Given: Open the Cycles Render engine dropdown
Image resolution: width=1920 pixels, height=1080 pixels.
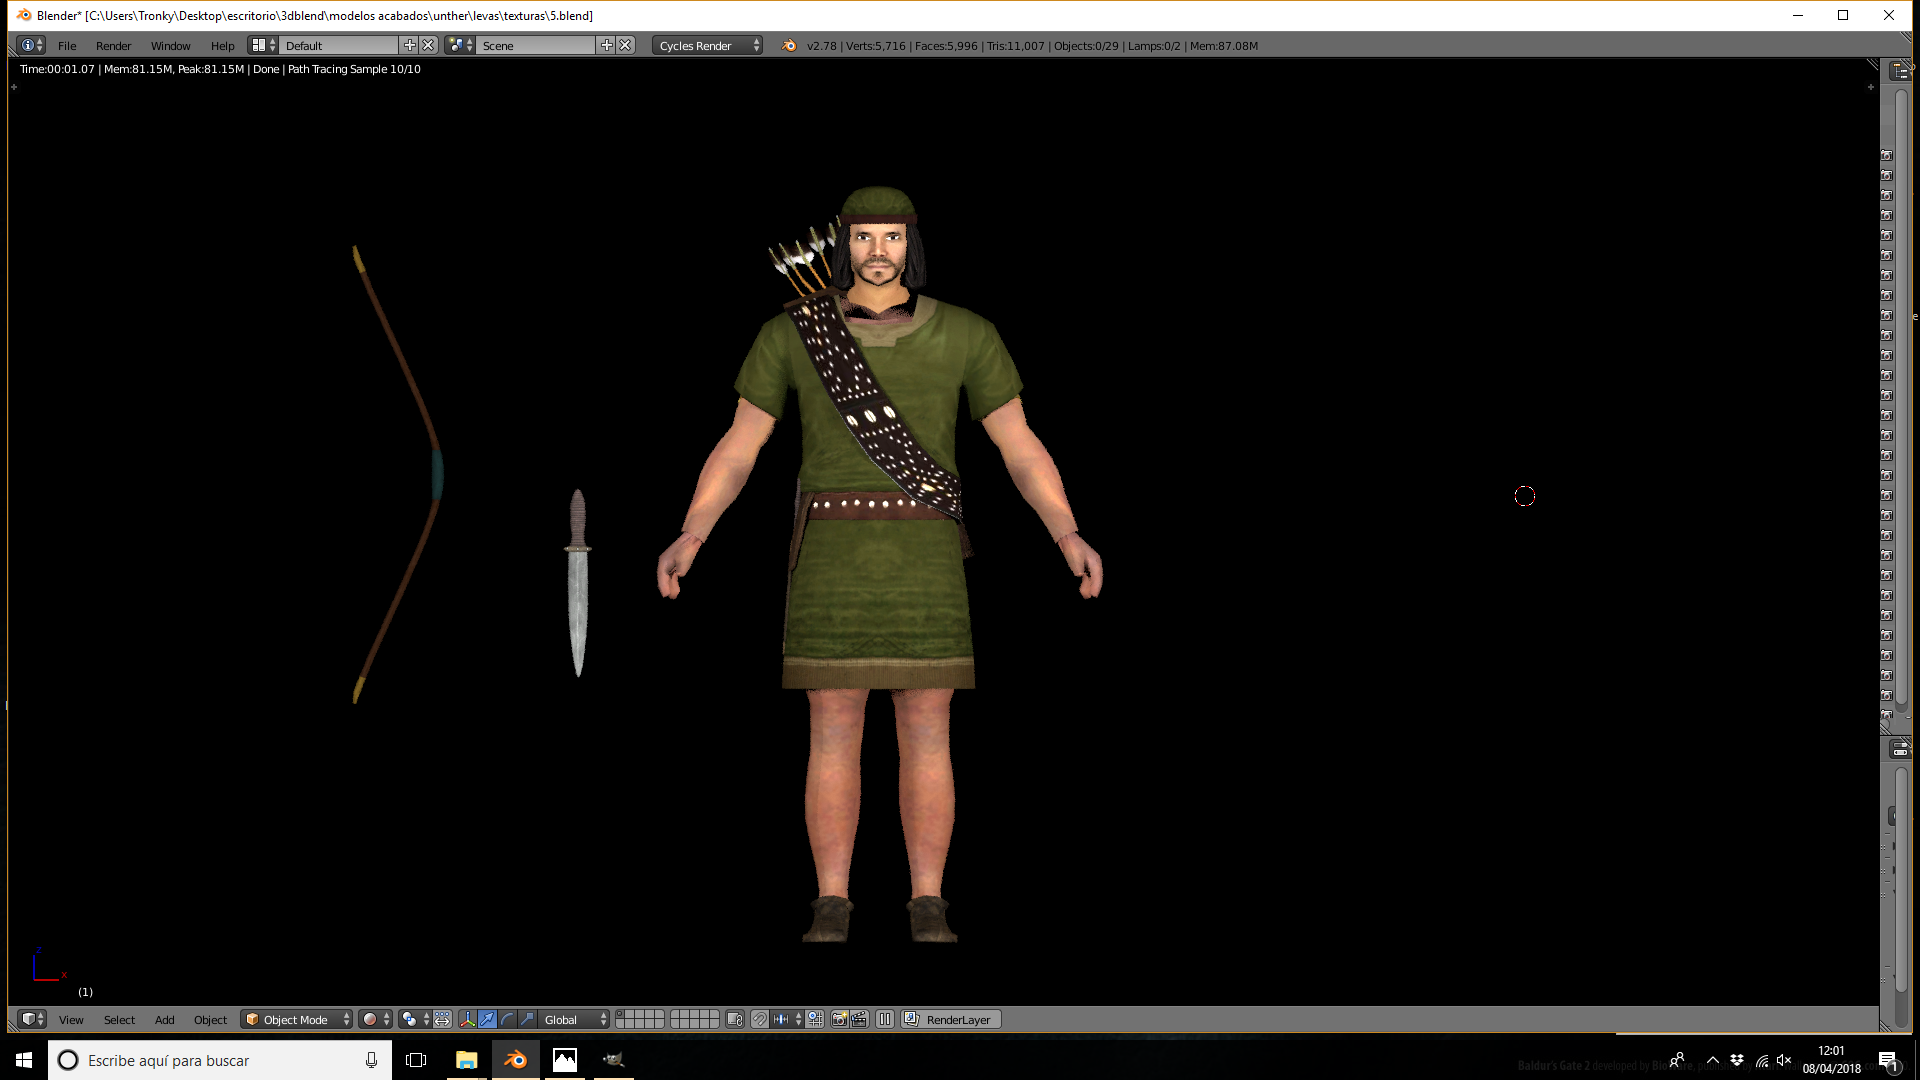Looking at the screenshot, I should pos(708,45).
